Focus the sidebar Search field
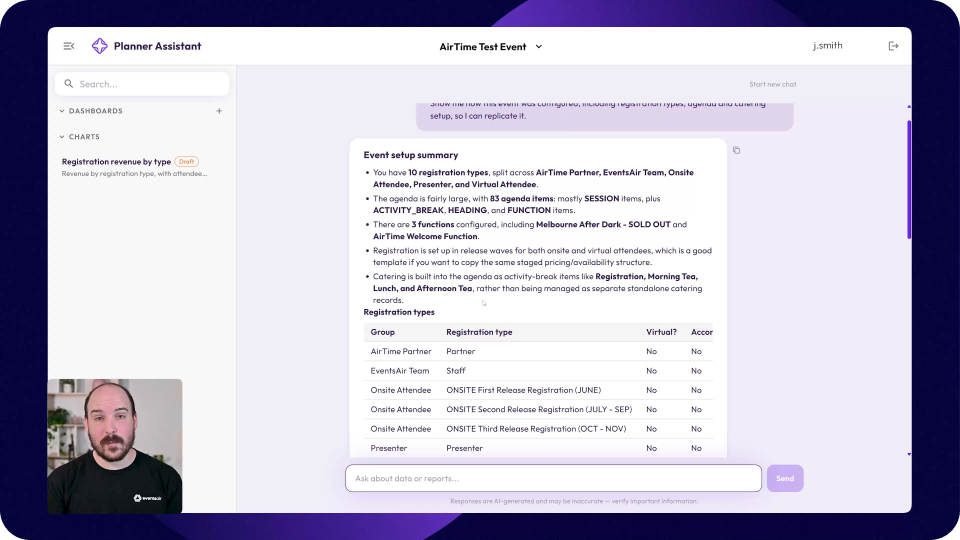Image resolution: width=960 pixels, height=540 pixels. pos(142,84)
